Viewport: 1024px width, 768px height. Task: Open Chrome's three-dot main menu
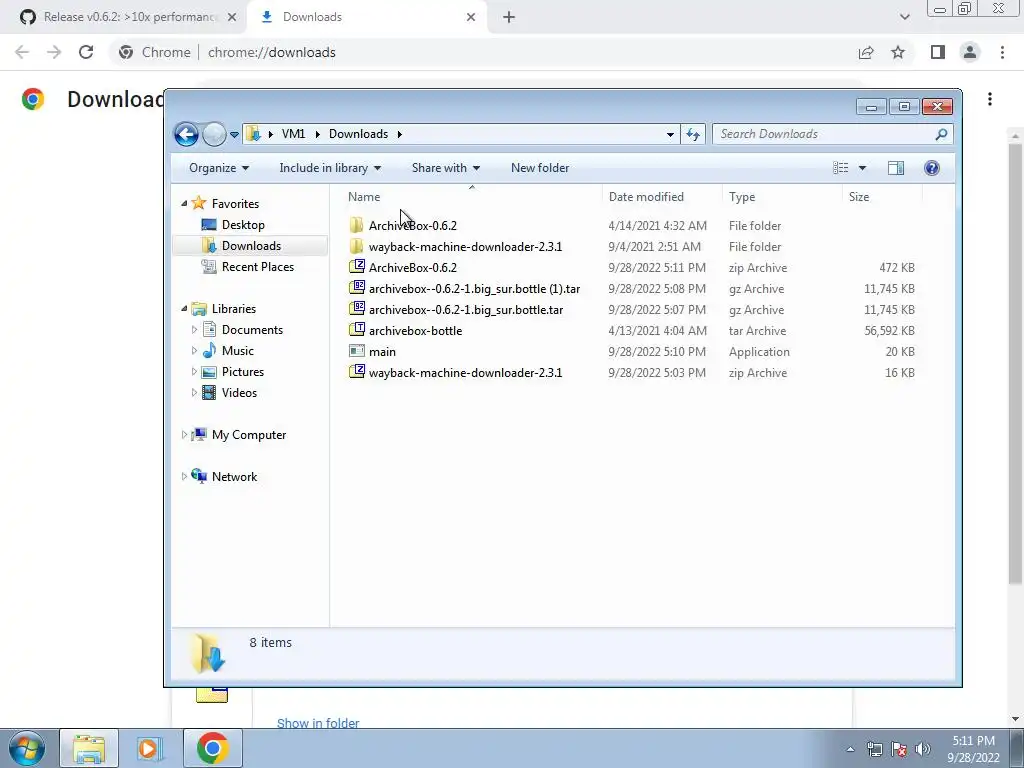[1002, 52]
